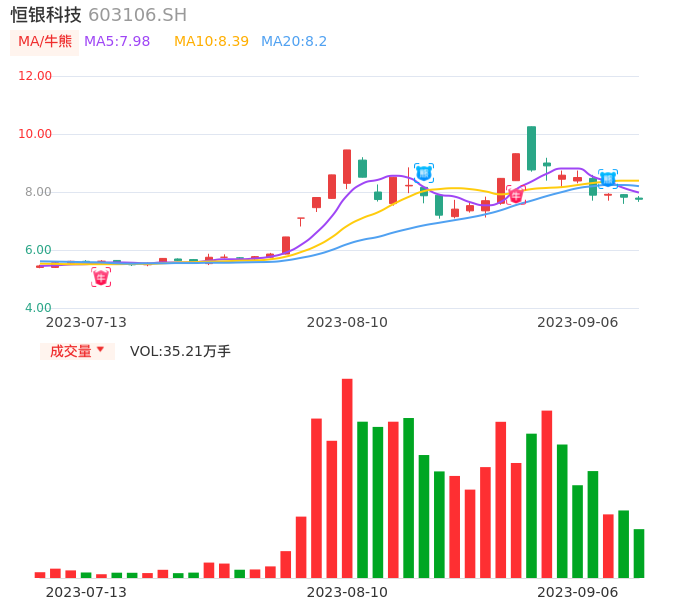The width and height of the screenshot is (686, 606).
Task: Click the last green volume bar on the right
Action: (x=639, y=553)
